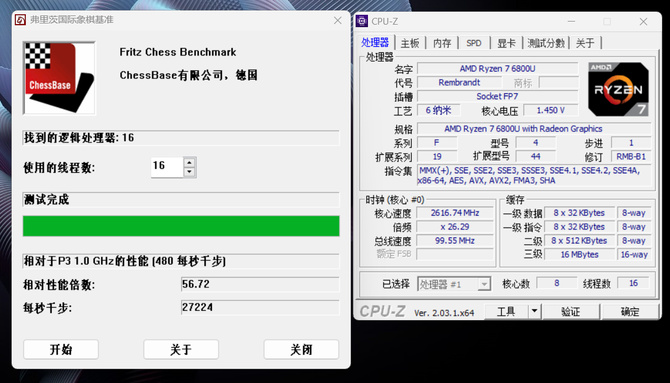Click the thread count field showing 16
Image resolution: width=670 pixels, height=383 pixels.
167,167
